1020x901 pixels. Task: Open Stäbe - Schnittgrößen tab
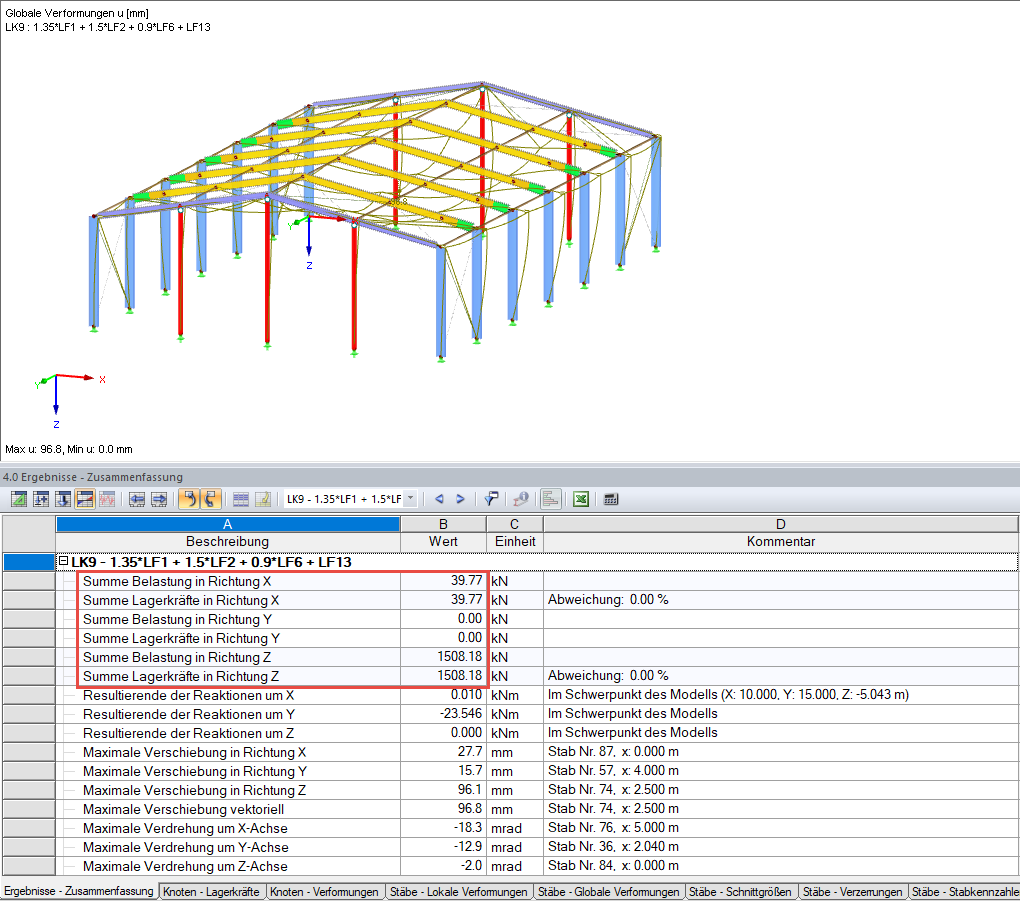pos(740,892)
